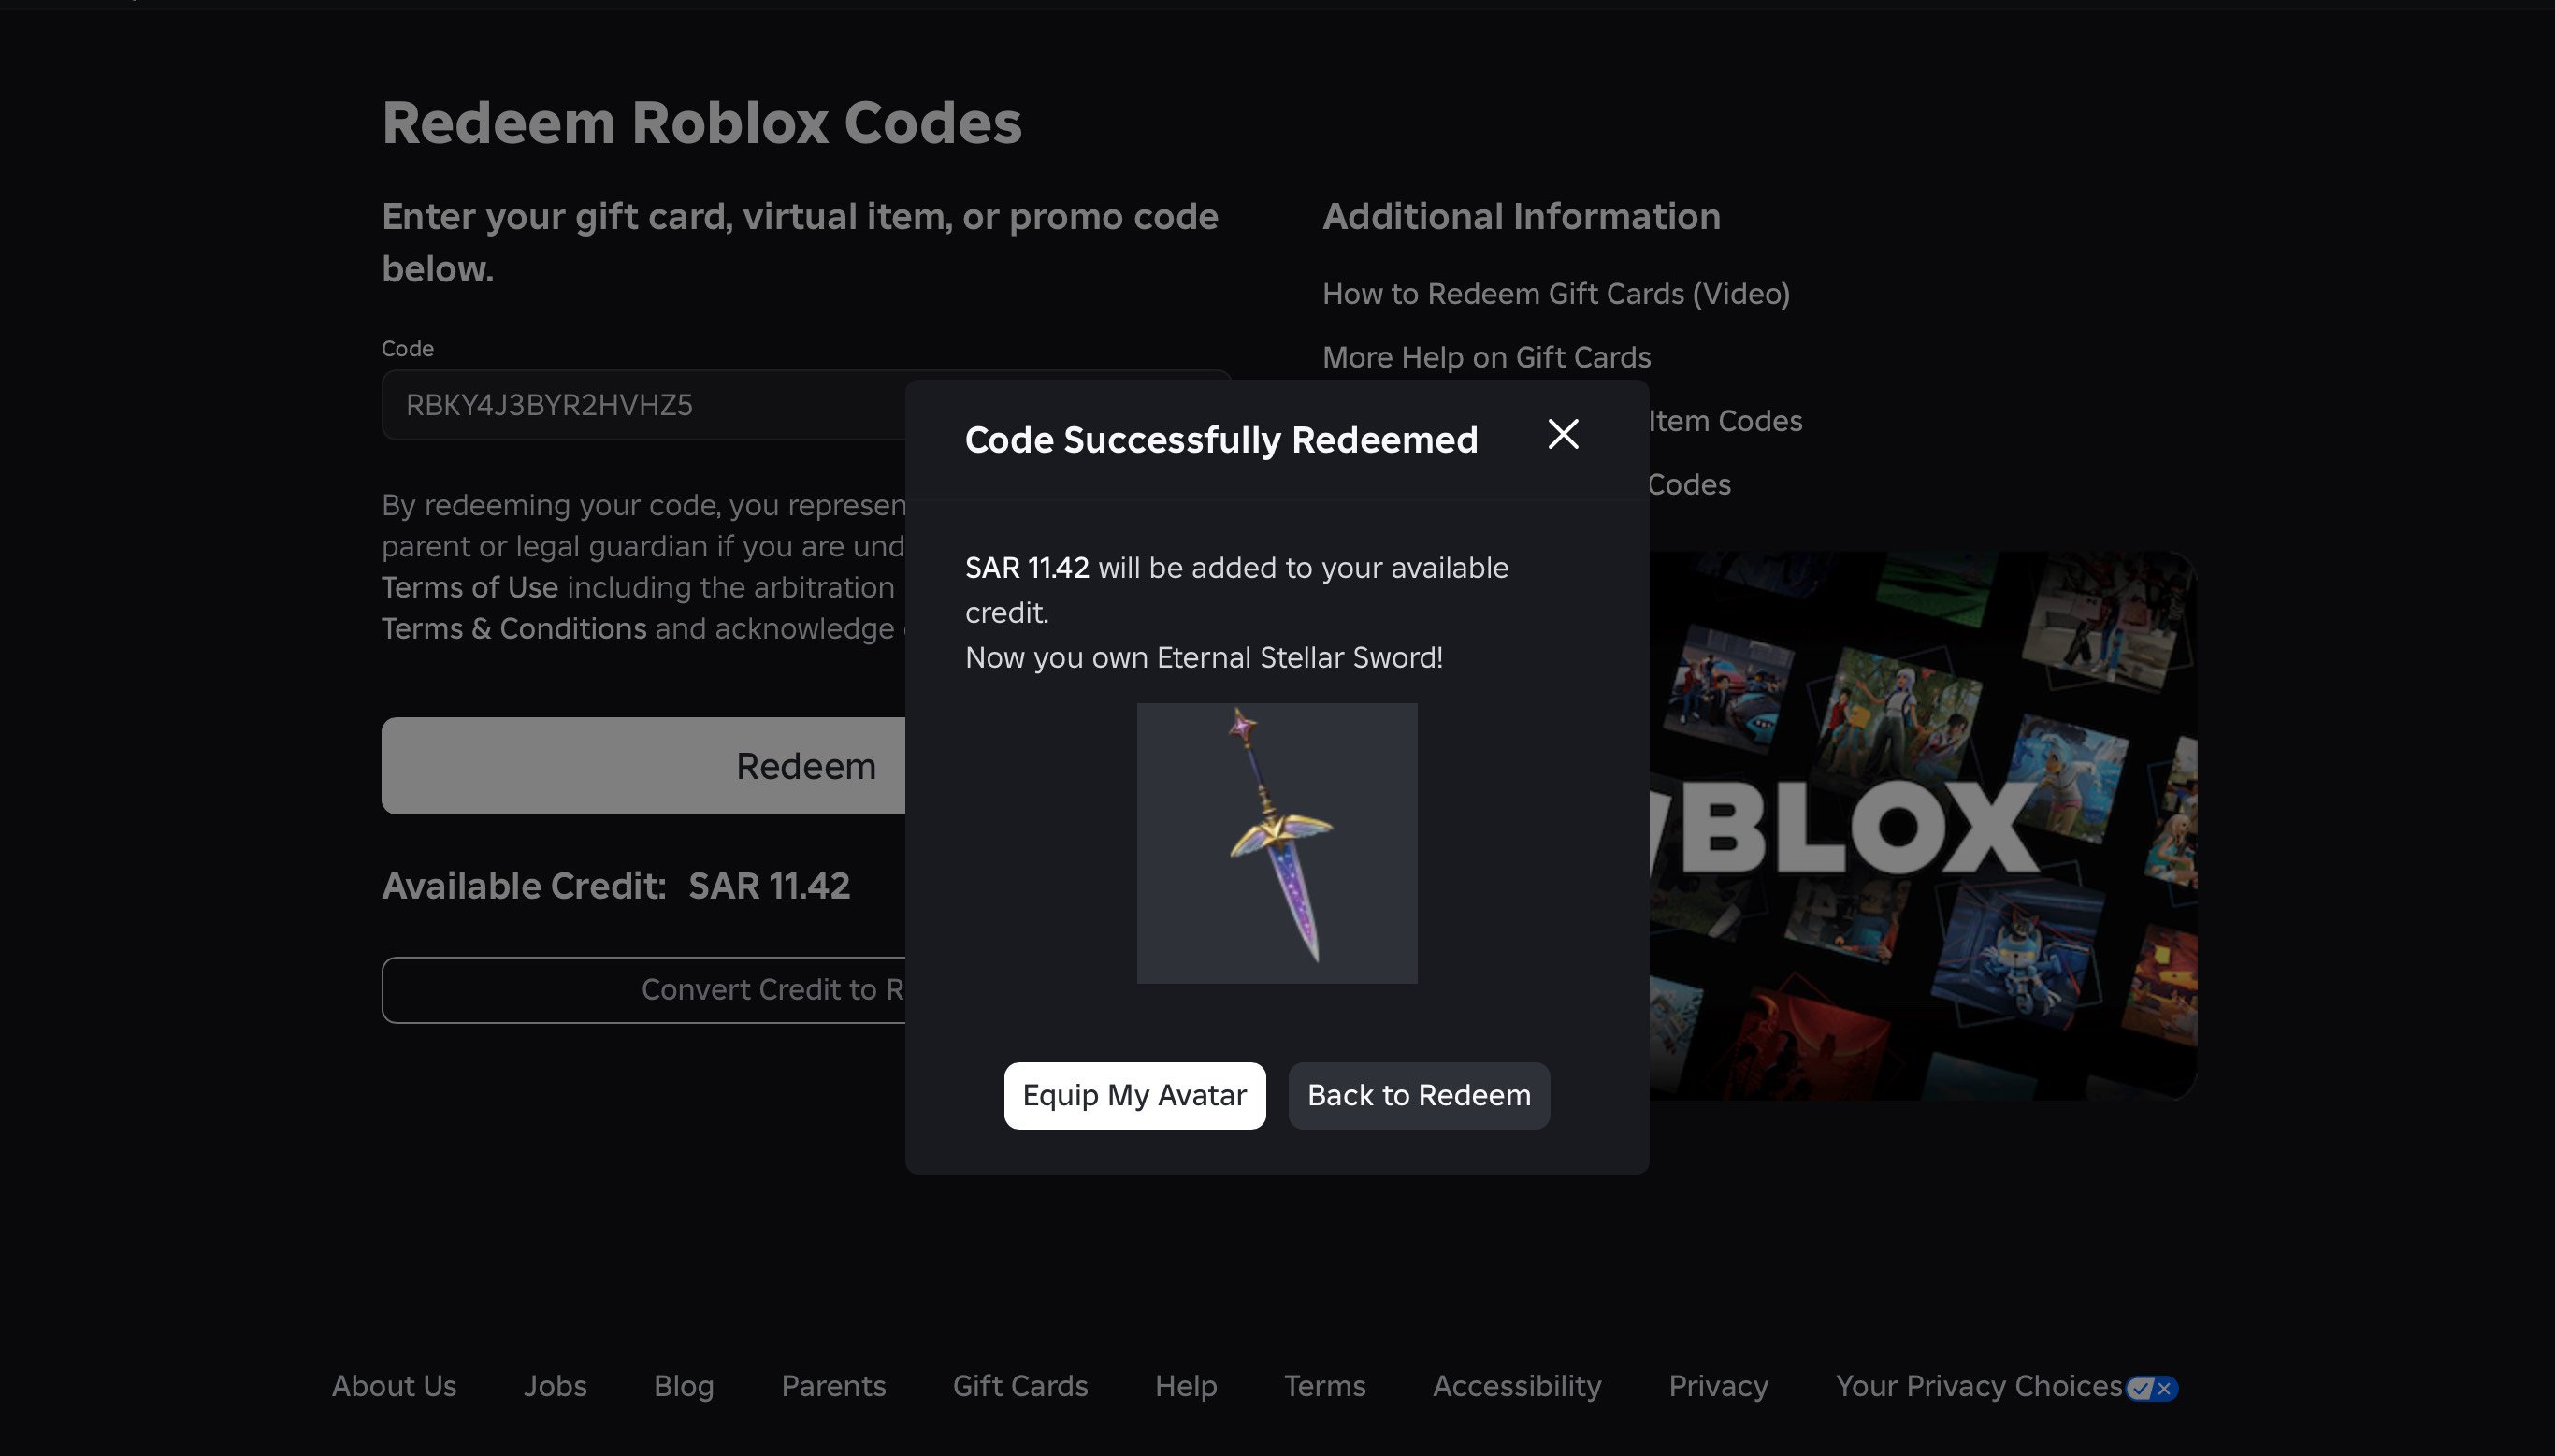Screen dimensions: 2555x1456
Task: Open the Terms & Conditions link
Action: (x=513, y=629)
